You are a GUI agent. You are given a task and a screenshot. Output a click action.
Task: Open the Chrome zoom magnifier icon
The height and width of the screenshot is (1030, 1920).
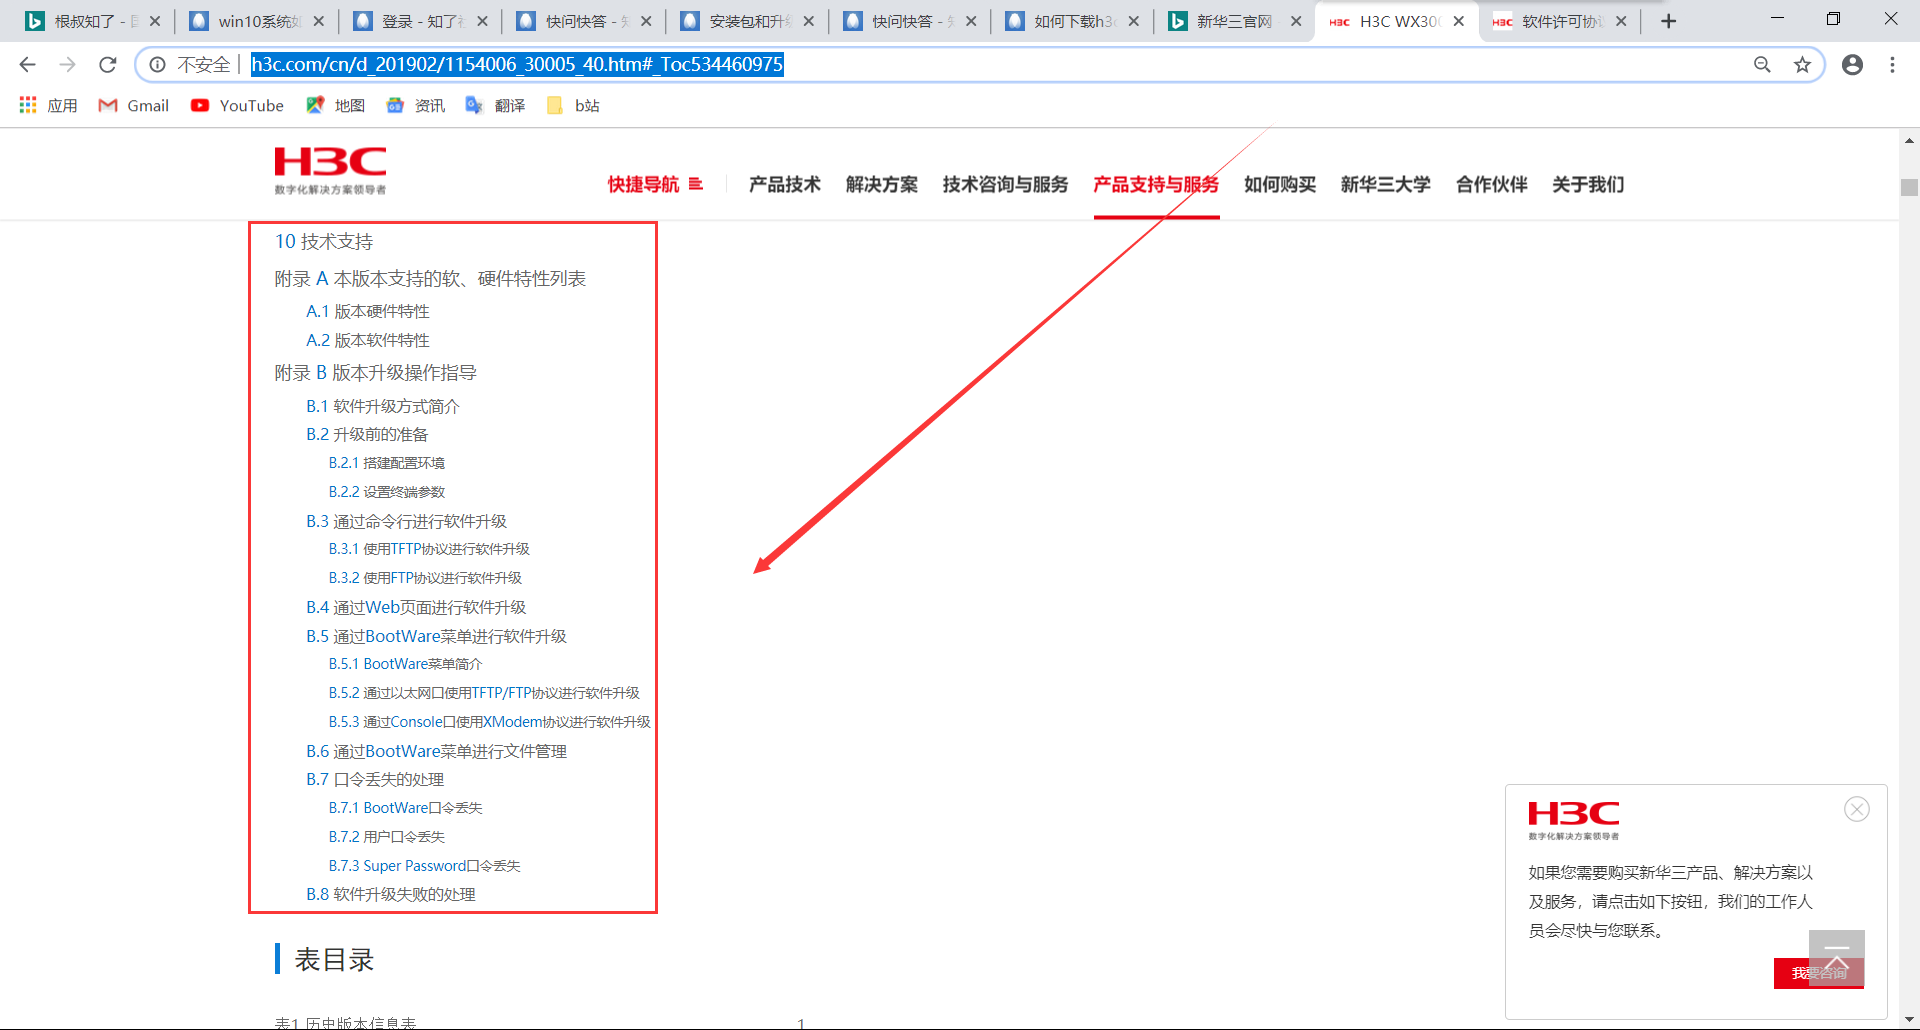(1762, 65)
